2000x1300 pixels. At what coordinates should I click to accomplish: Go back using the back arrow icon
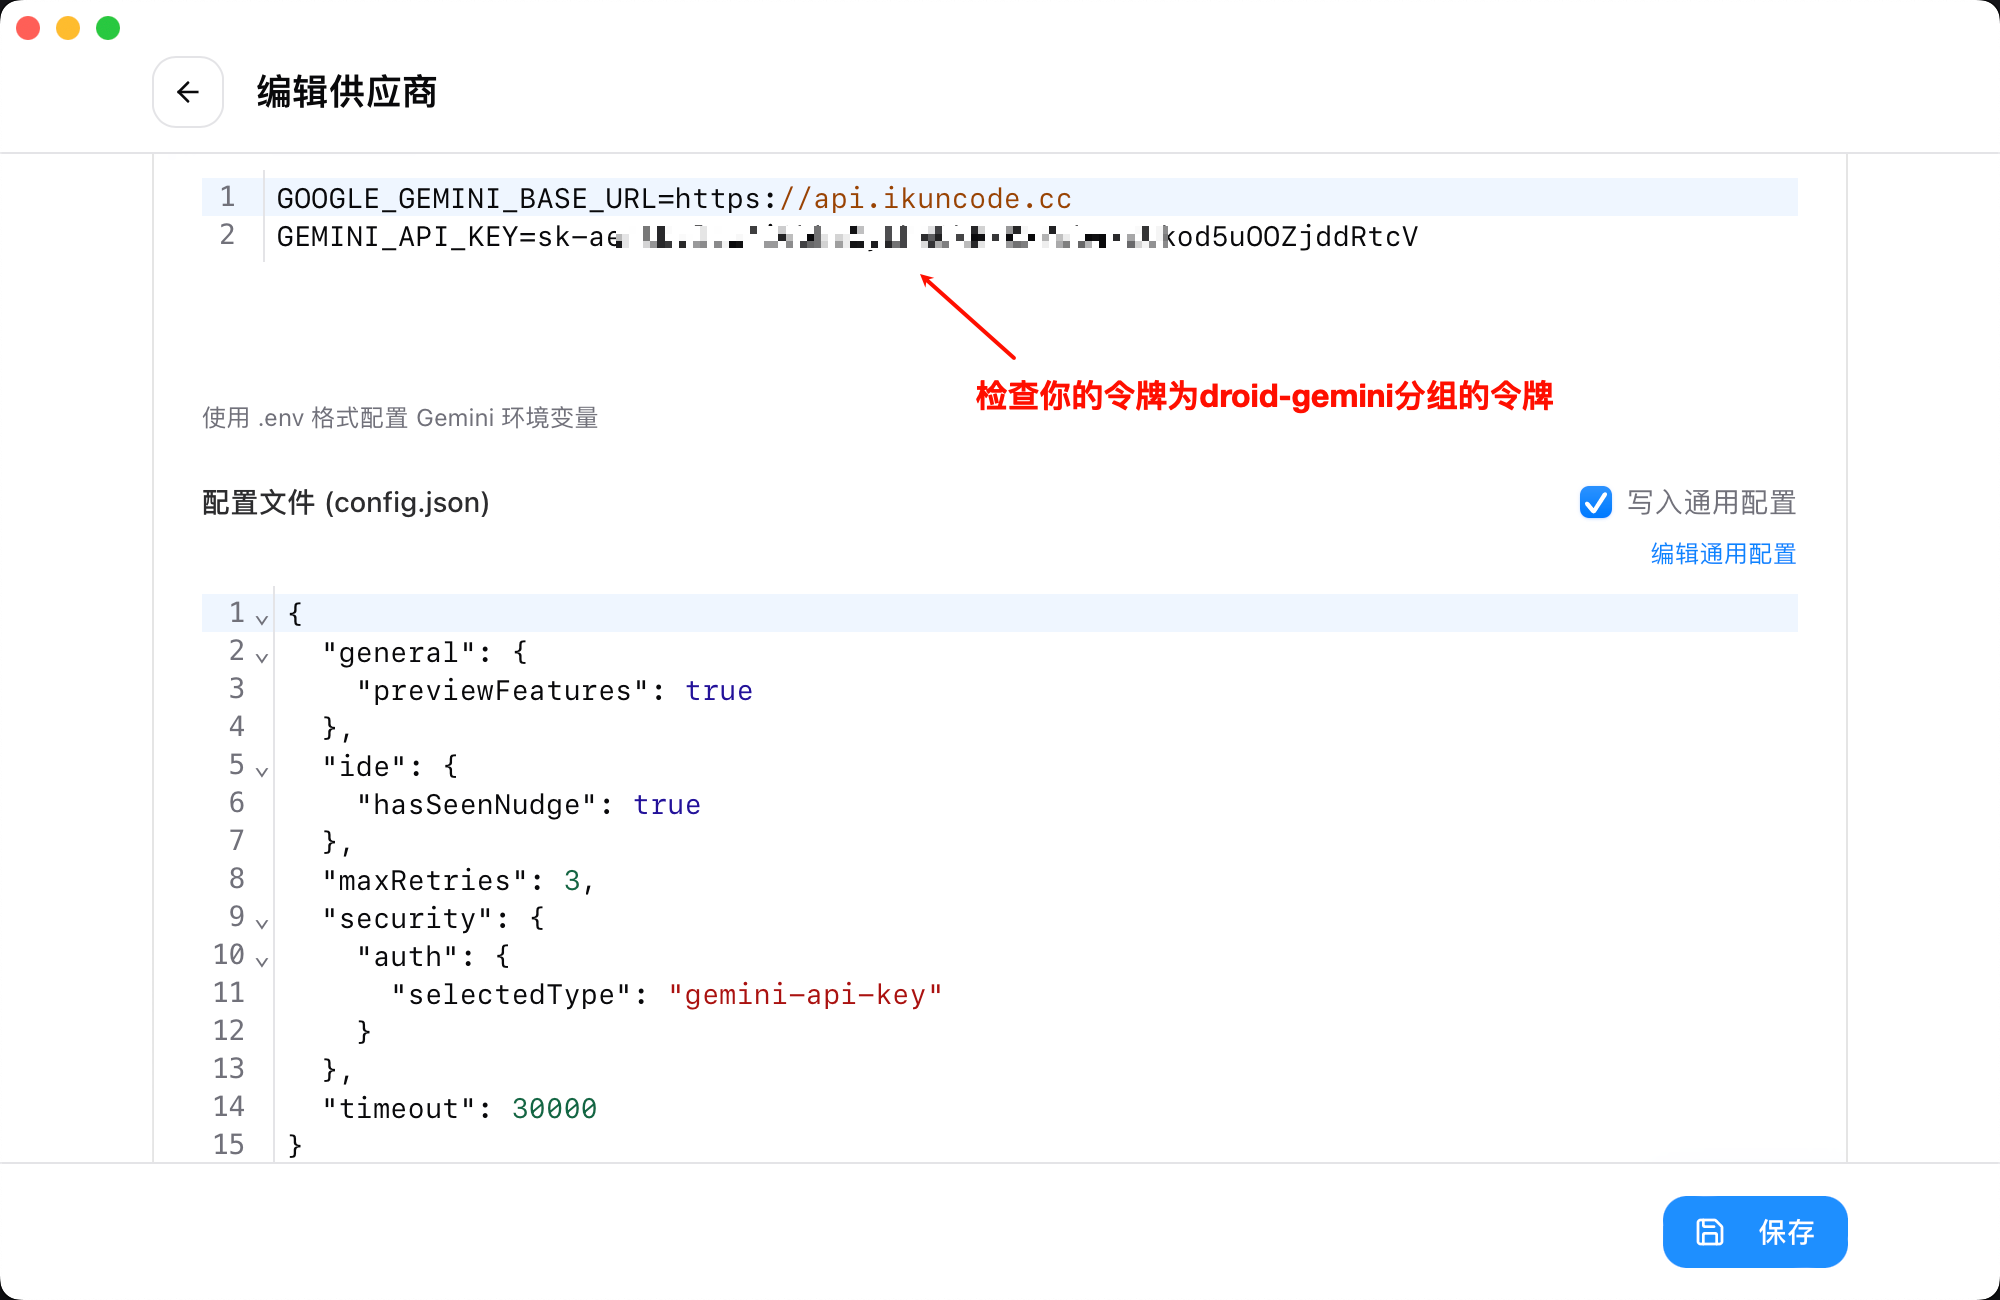coord(188,92)
